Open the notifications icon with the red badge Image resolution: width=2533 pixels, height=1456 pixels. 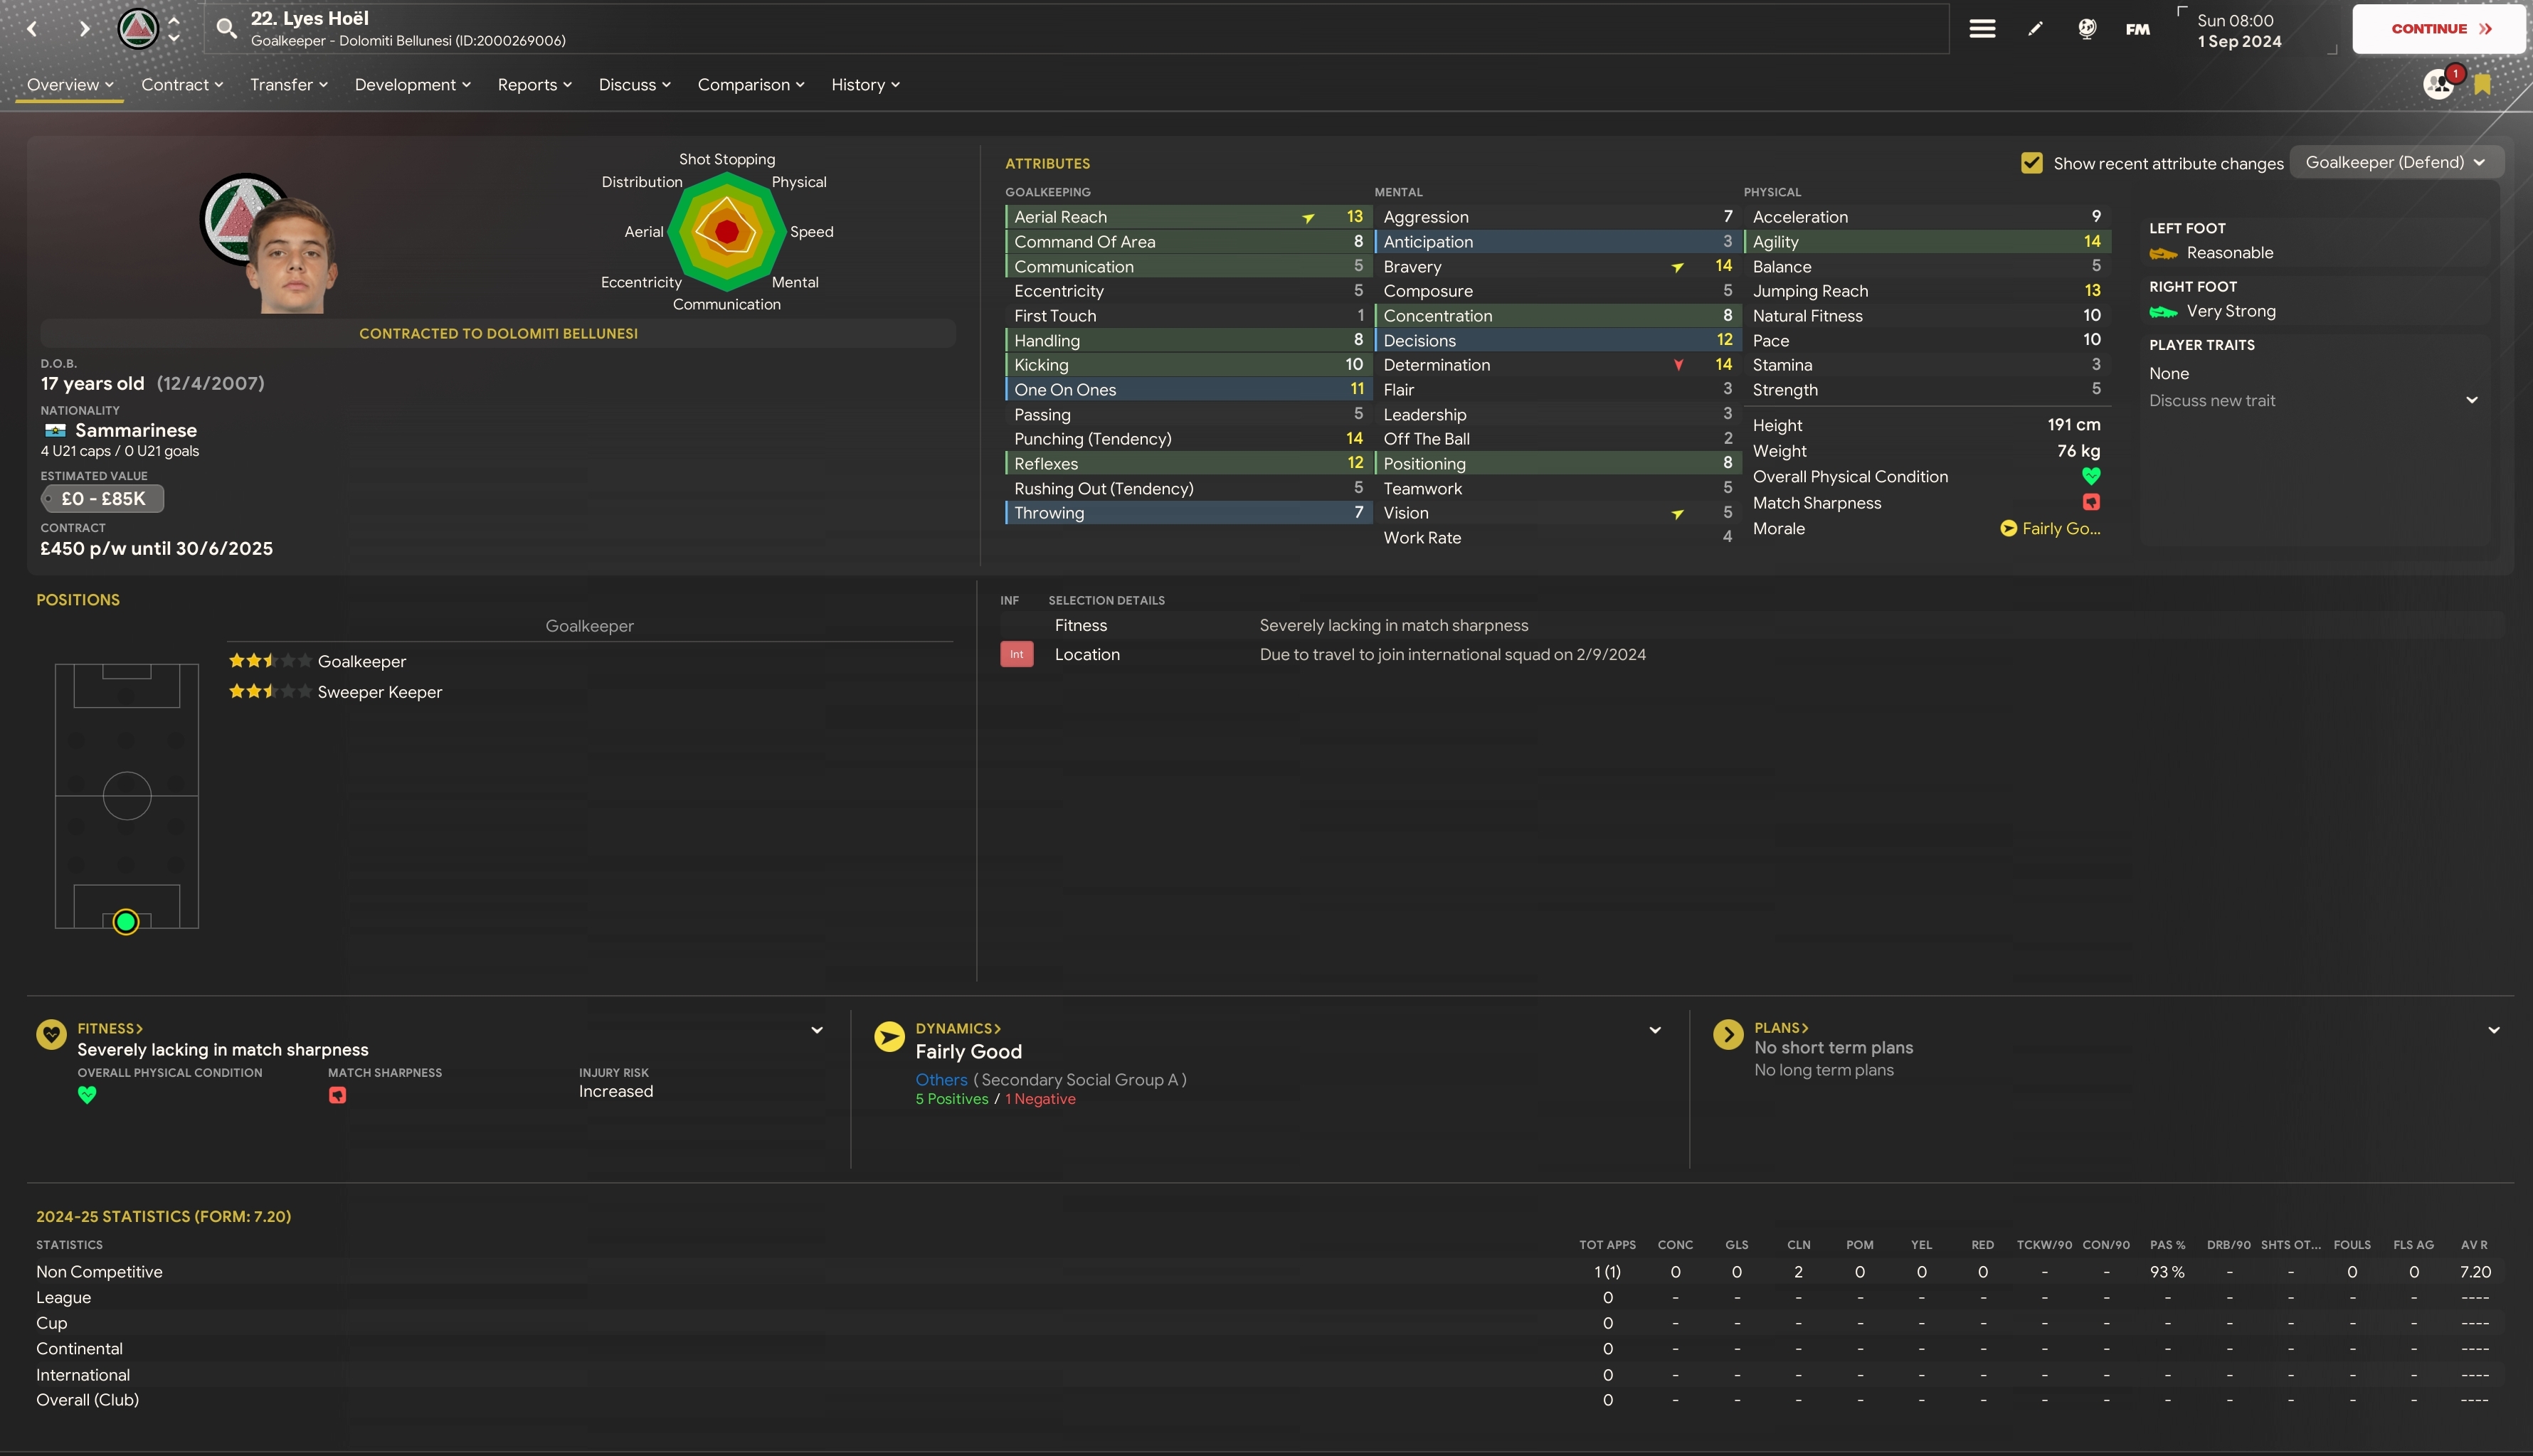2439,84
